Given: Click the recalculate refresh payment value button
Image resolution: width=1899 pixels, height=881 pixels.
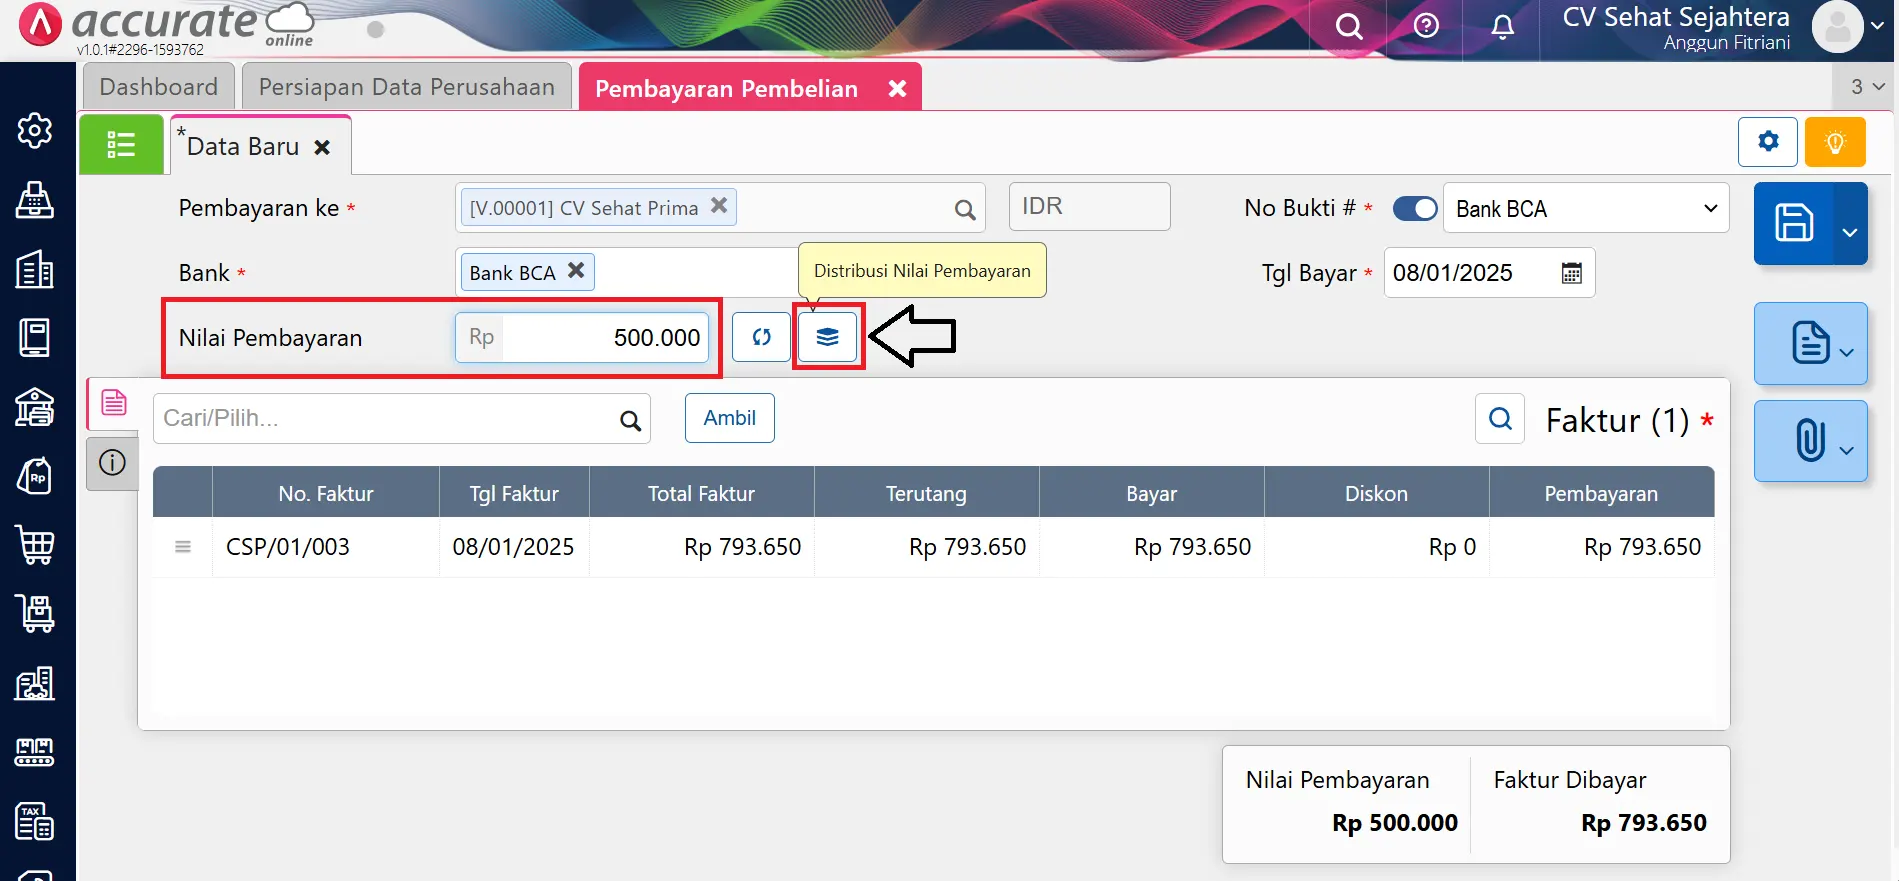Looking at the screenshot, I should click(x=761, y=337).
